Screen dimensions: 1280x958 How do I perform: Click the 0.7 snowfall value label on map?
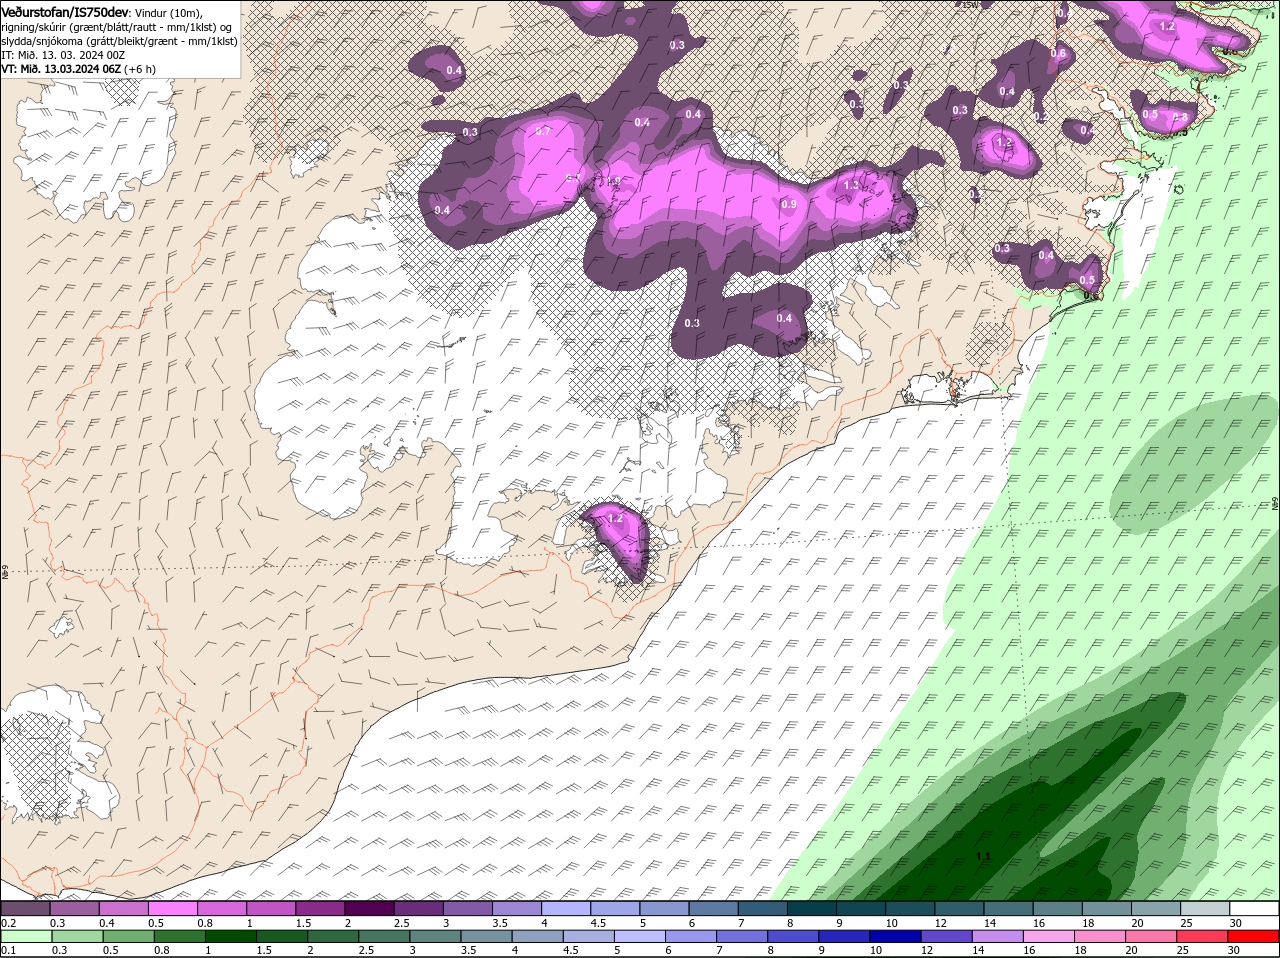[x=543, y=131]
